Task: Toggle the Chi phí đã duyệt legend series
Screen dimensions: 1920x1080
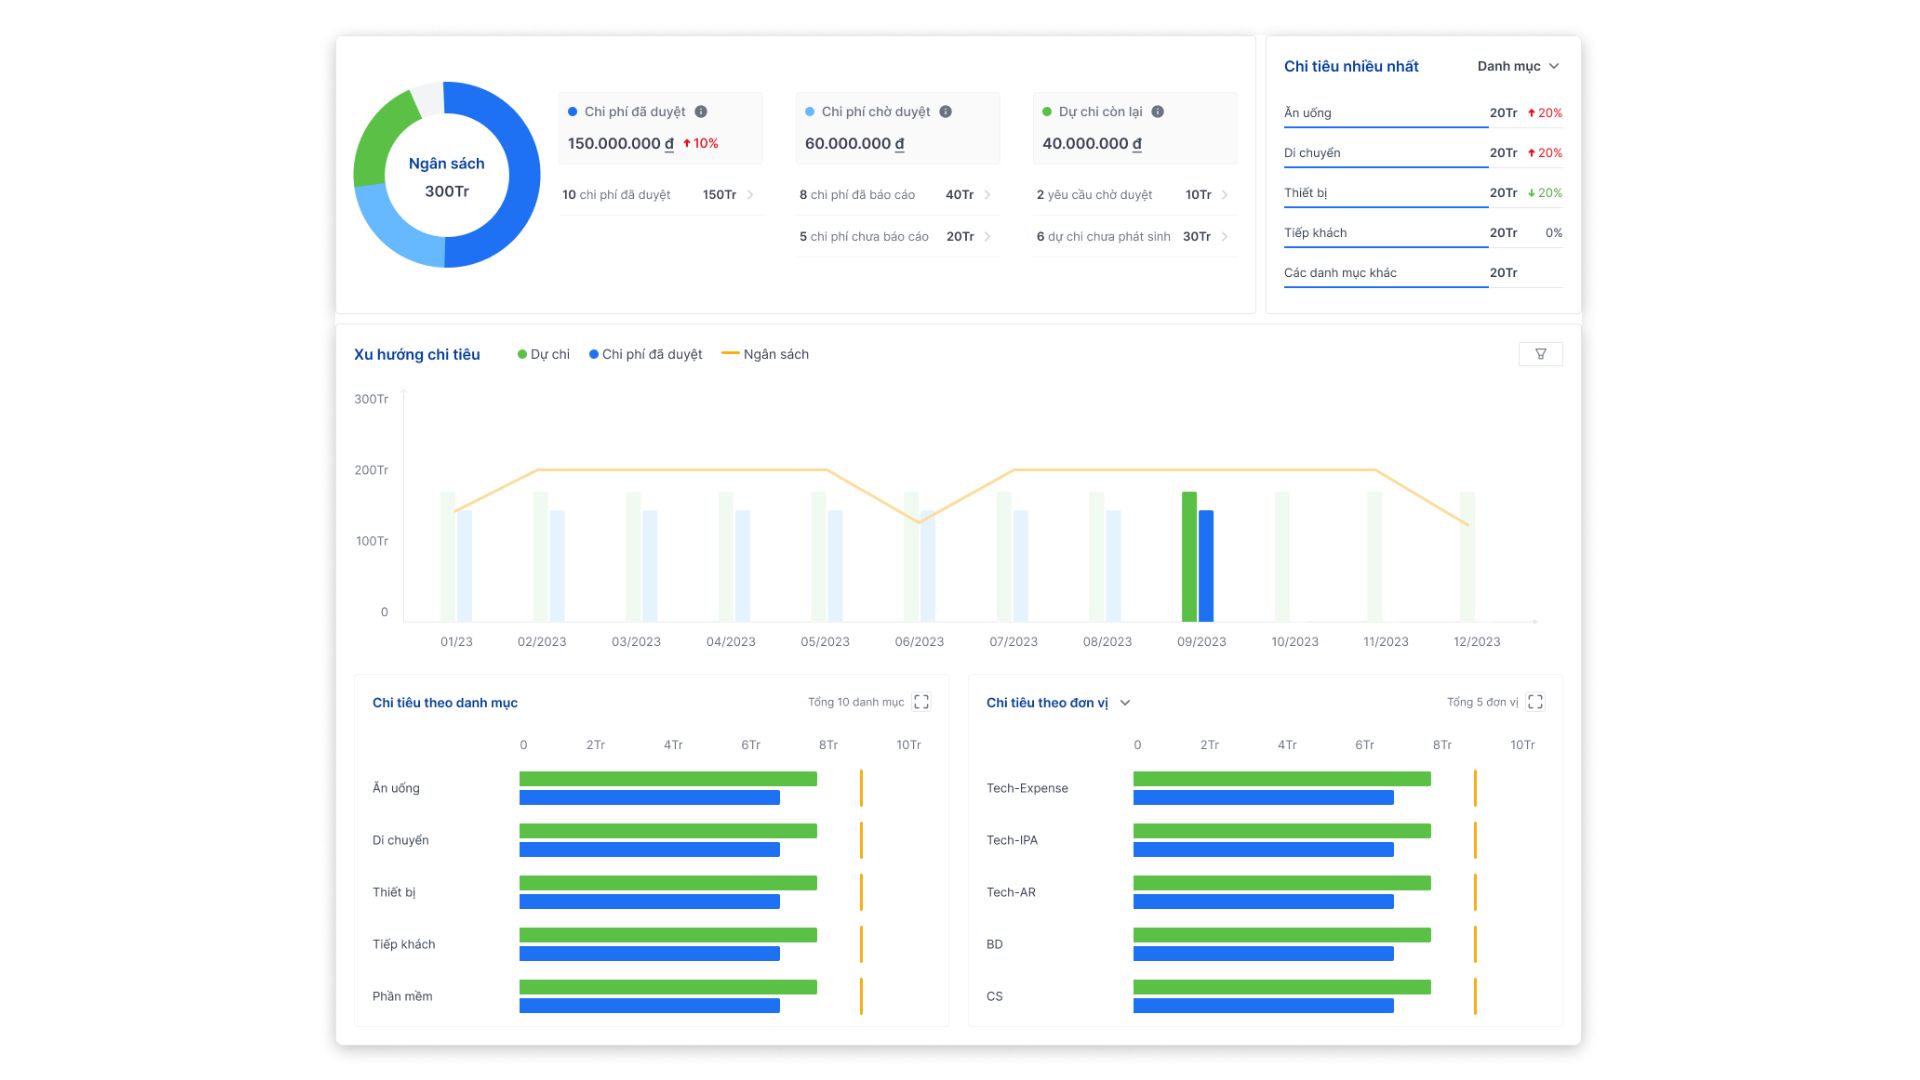Action: [646, 354]
